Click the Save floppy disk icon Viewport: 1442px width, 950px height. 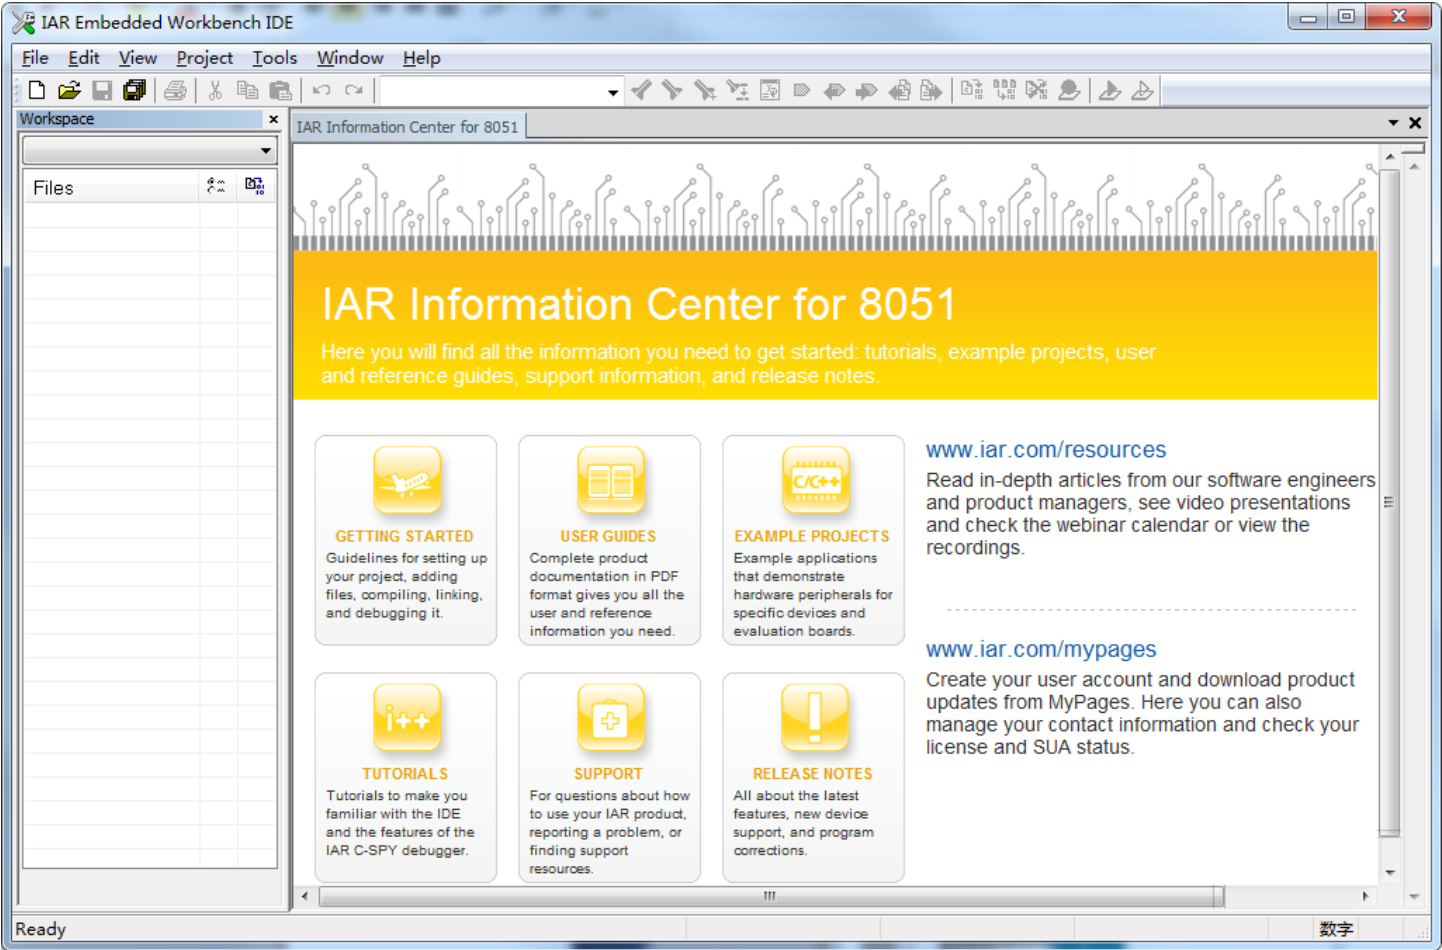tap(102, 91)
